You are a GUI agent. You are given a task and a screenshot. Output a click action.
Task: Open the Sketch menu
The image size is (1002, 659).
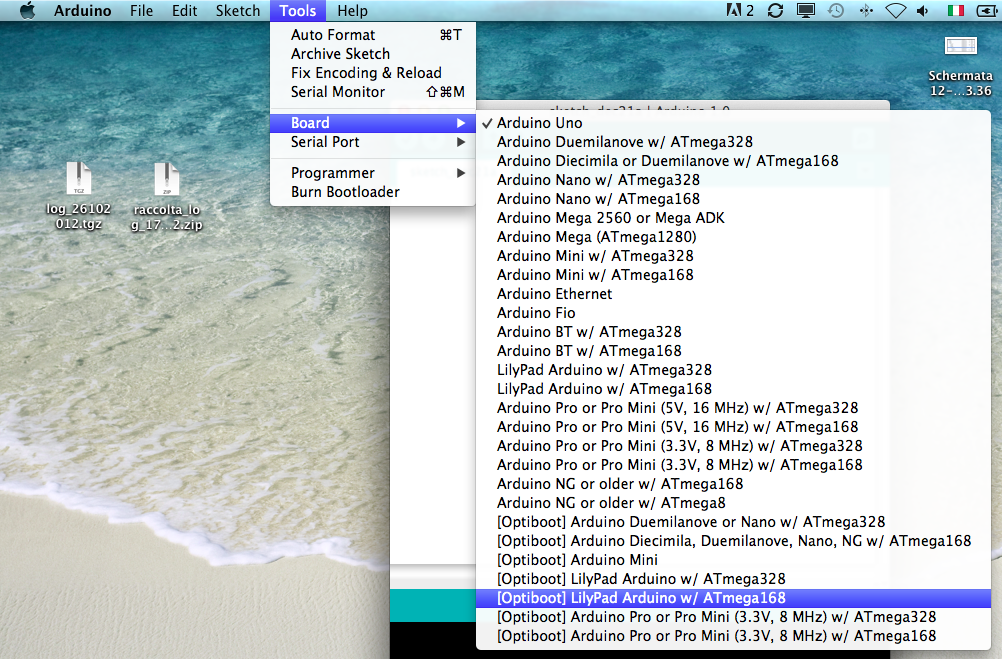(237, 11)
